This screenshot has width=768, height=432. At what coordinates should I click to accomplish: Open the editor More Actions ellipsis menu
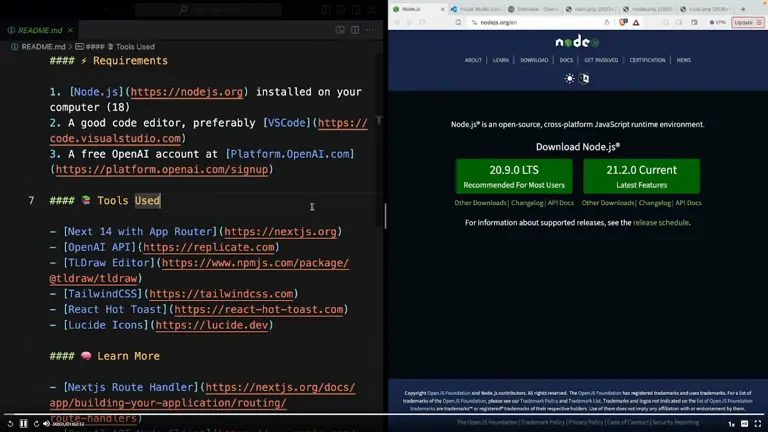click(370, 30)
